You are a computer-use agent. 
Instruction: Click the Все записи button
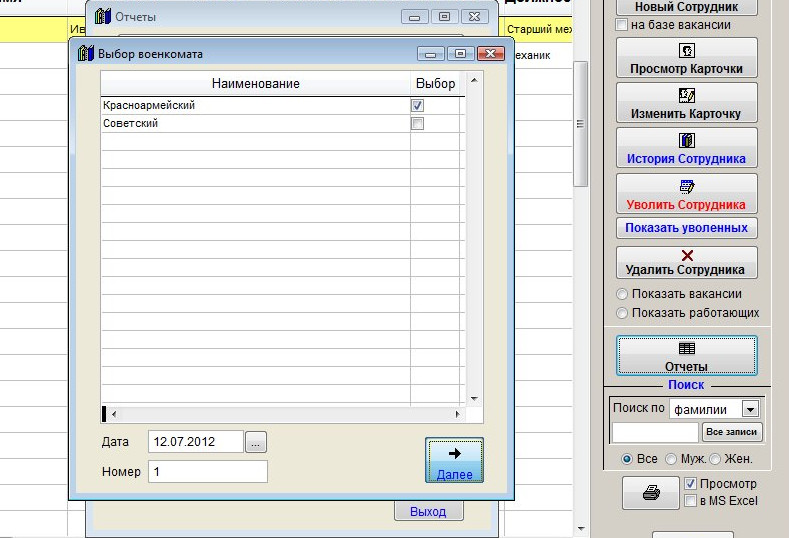pyautogui.click(x=732, y=432)
